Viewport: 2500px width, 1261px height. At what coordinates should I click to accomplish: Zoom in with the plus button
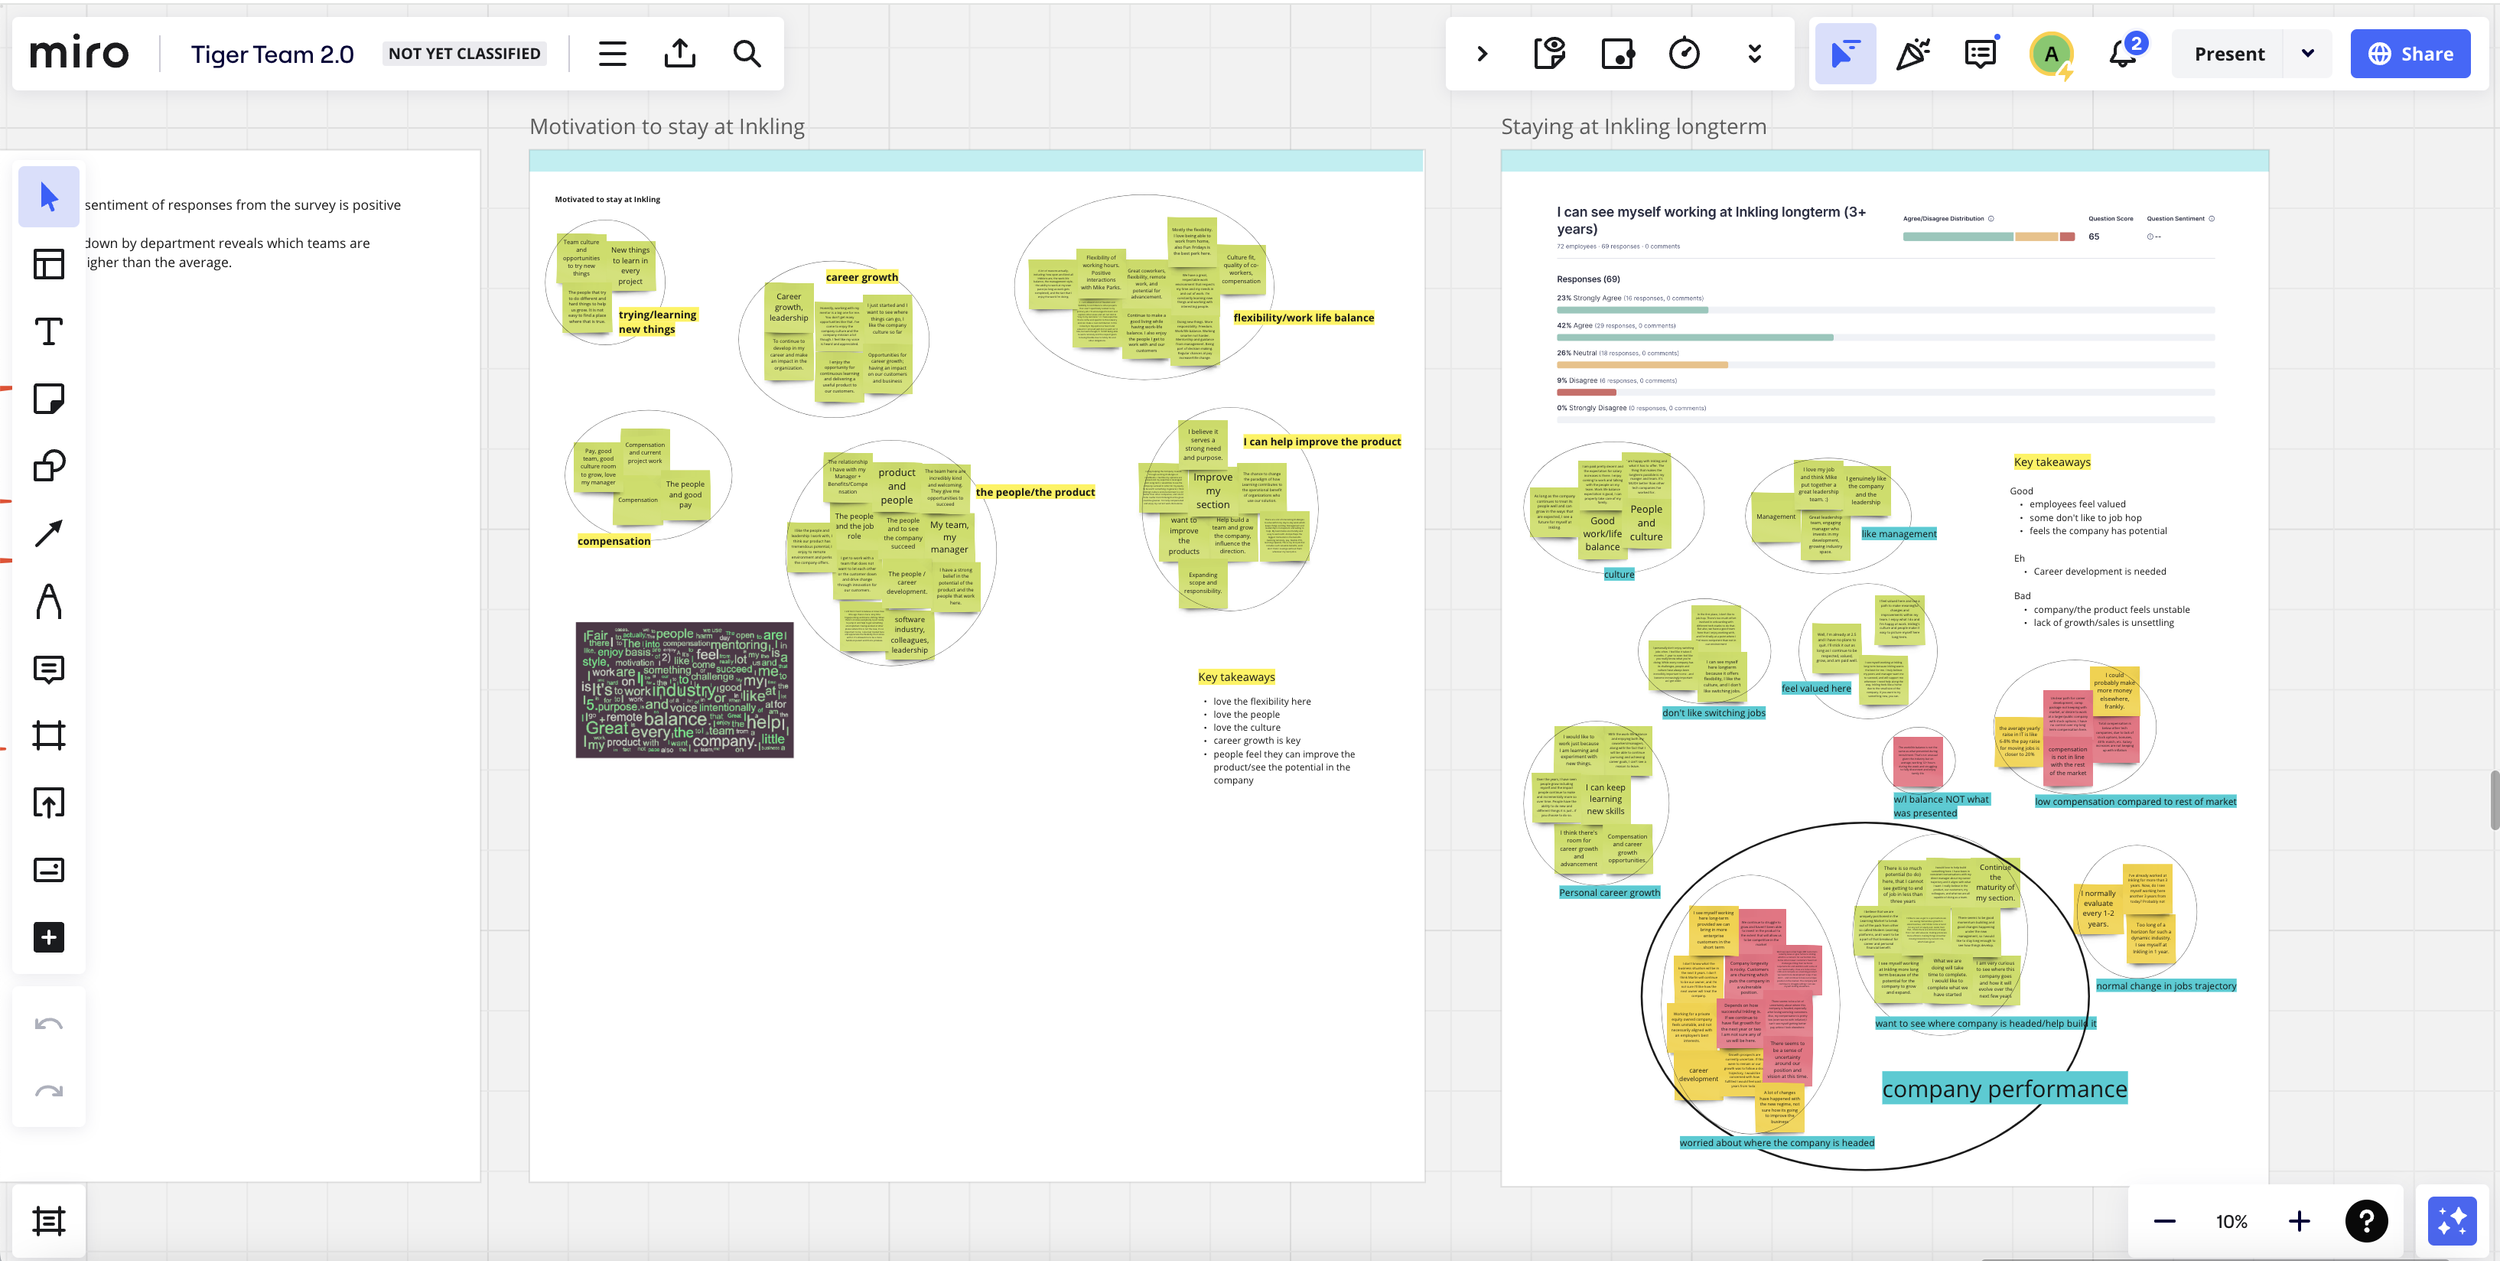click(2299, 1221)
